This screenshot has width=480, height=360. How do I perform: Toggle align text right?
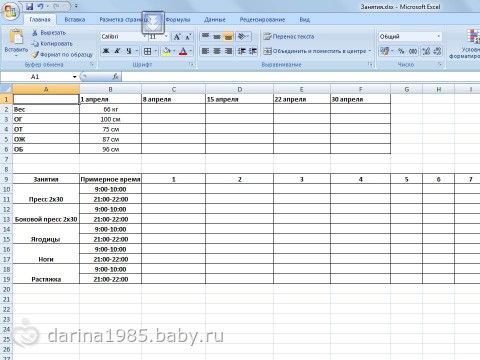point(228,51)
